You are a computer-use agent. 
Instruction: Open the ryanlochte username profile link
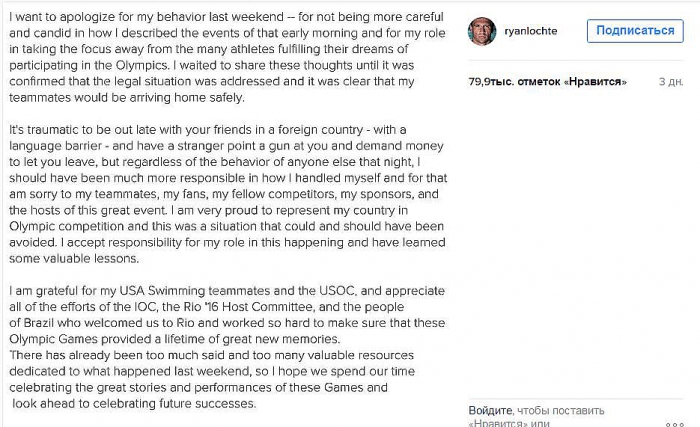coord(534,31)
